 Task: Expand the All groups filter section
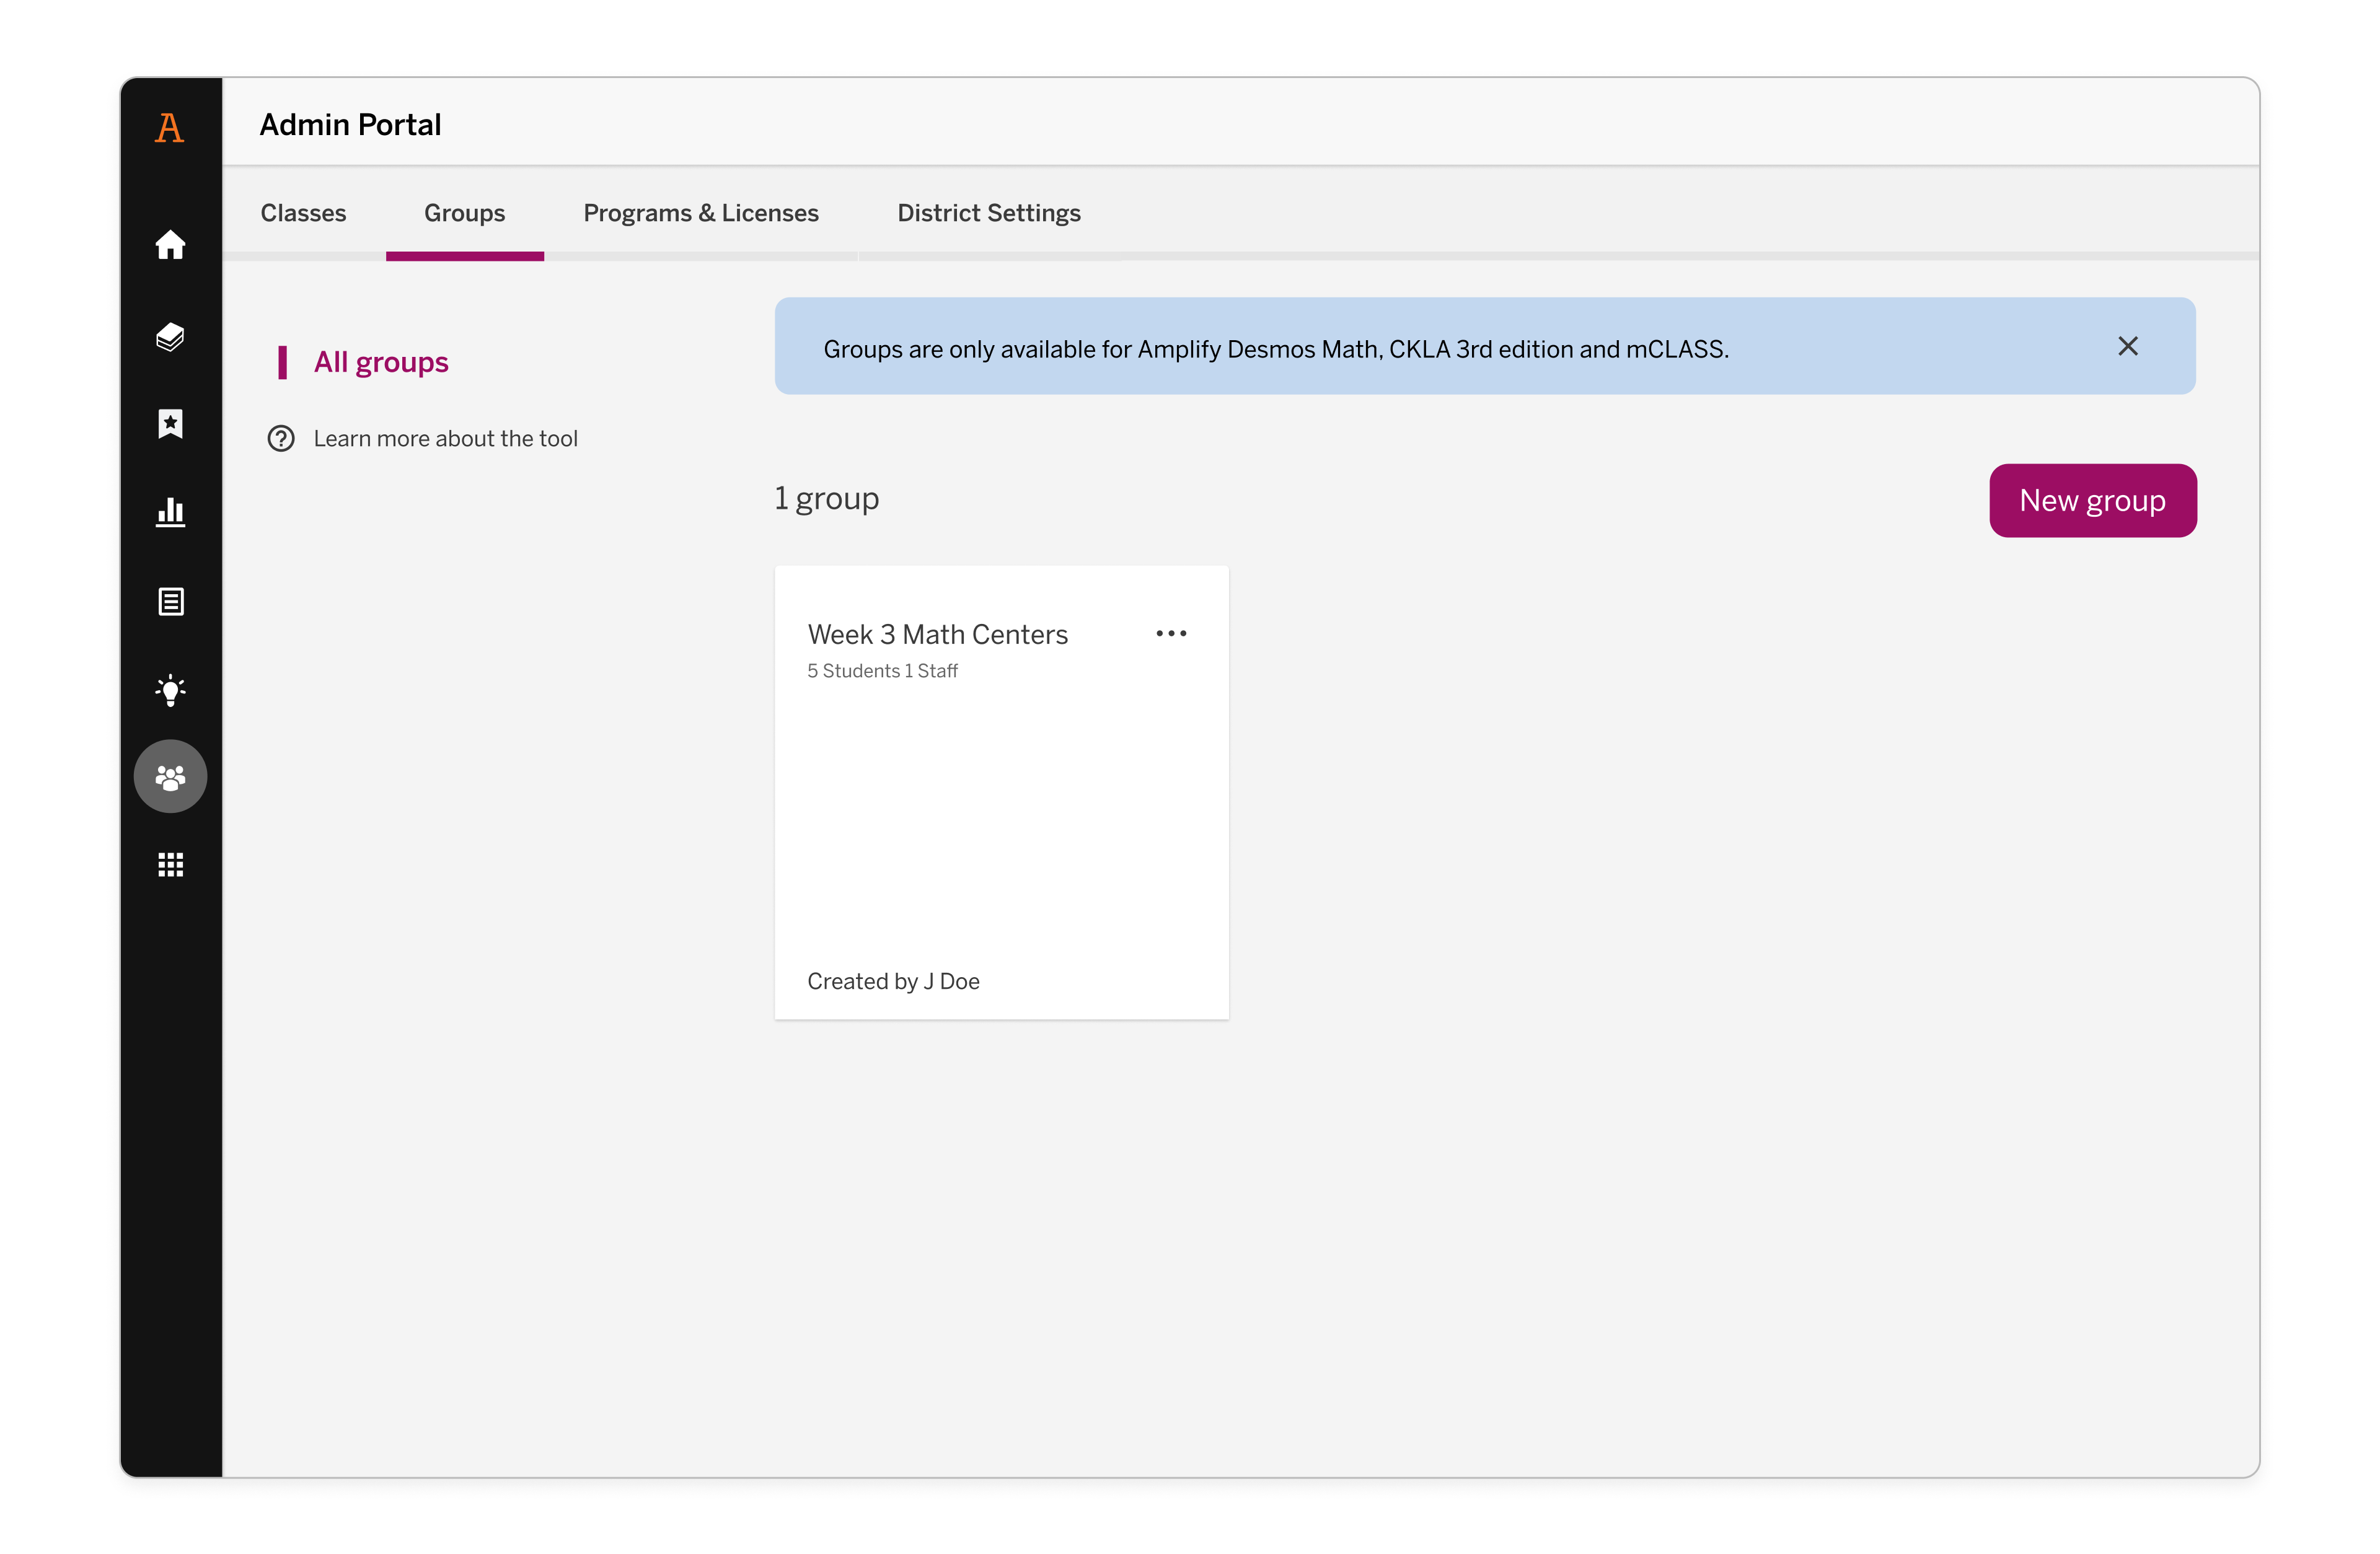(x=381, y=361)
